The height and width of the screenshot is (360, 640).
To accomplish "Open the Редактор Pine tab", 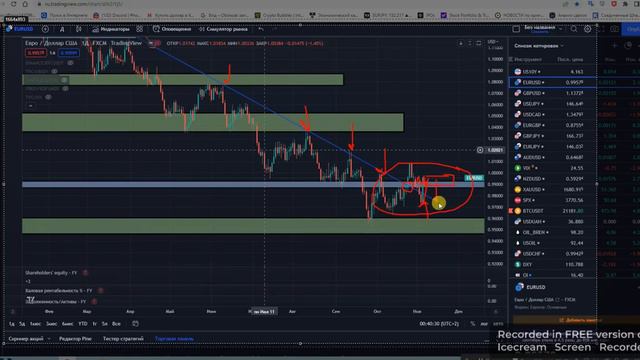I will [x=75, y=339].
